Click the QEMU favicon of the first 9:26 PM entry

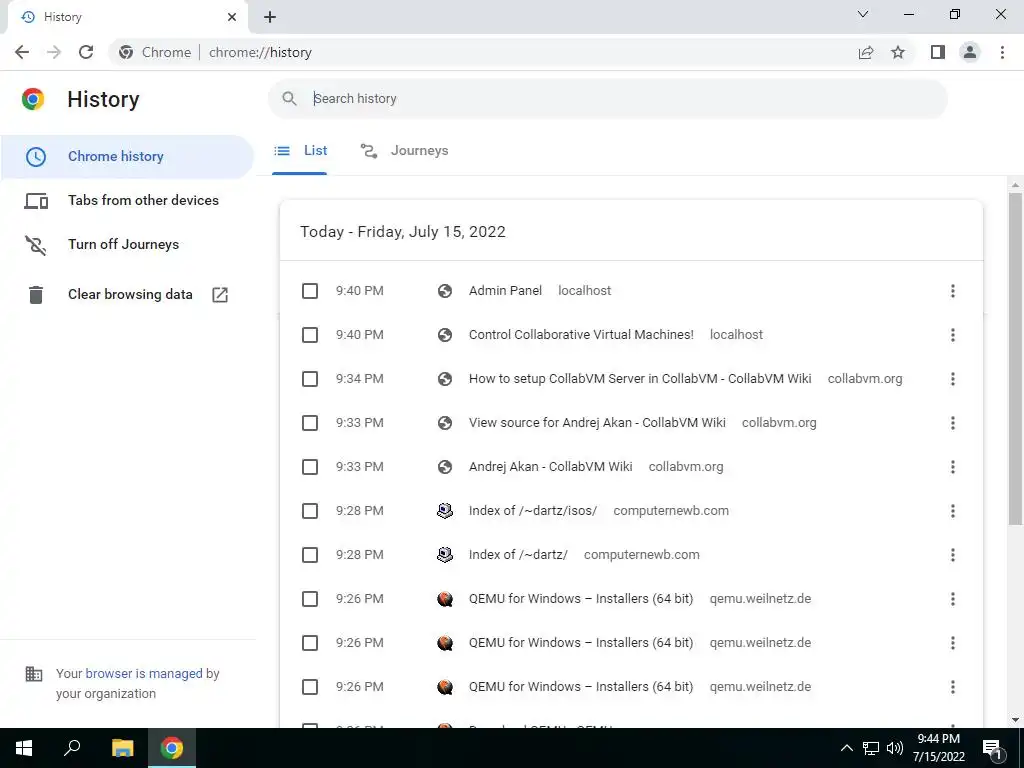point(445,599)
